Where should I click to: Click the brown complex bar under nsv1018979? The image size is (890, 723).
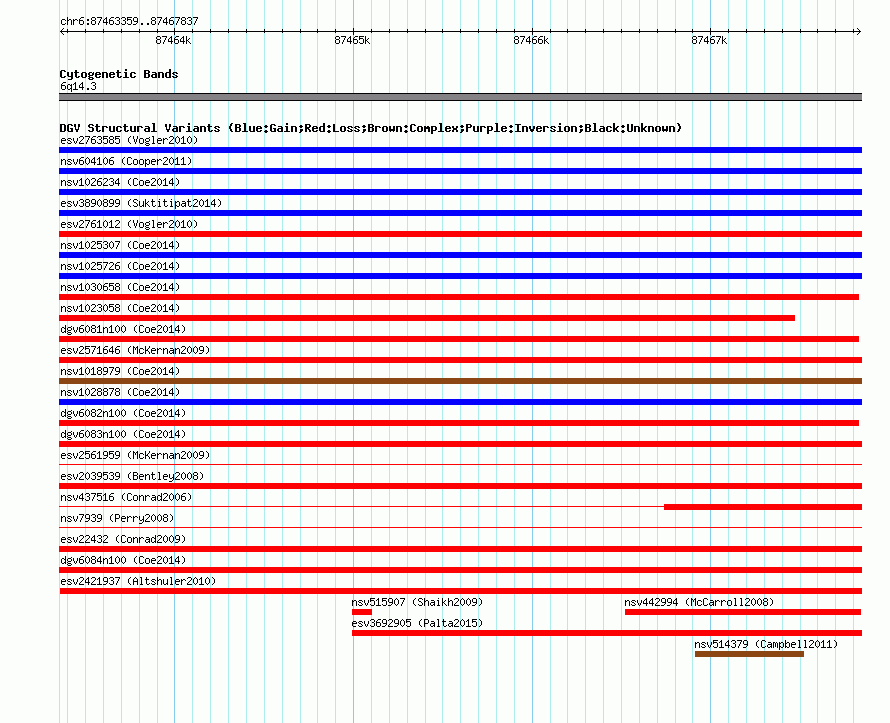[x=460, y=381]
